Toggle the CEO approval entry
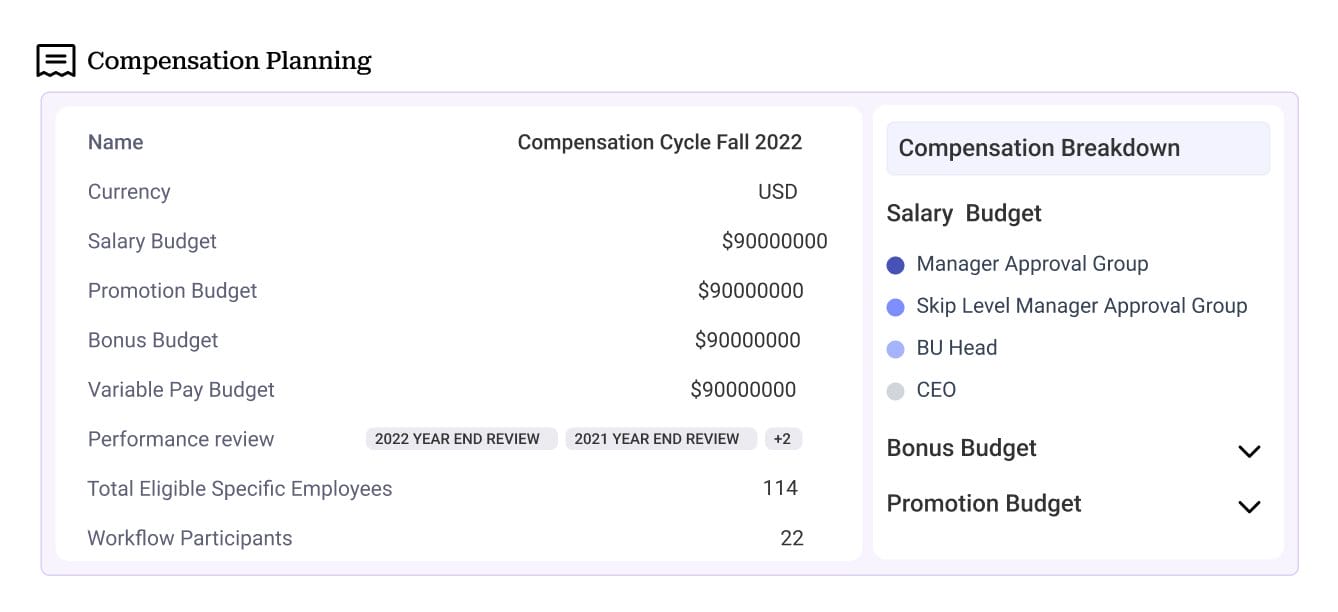The height and width of the screenshot is (612, 1338). [x=937, y=390]
